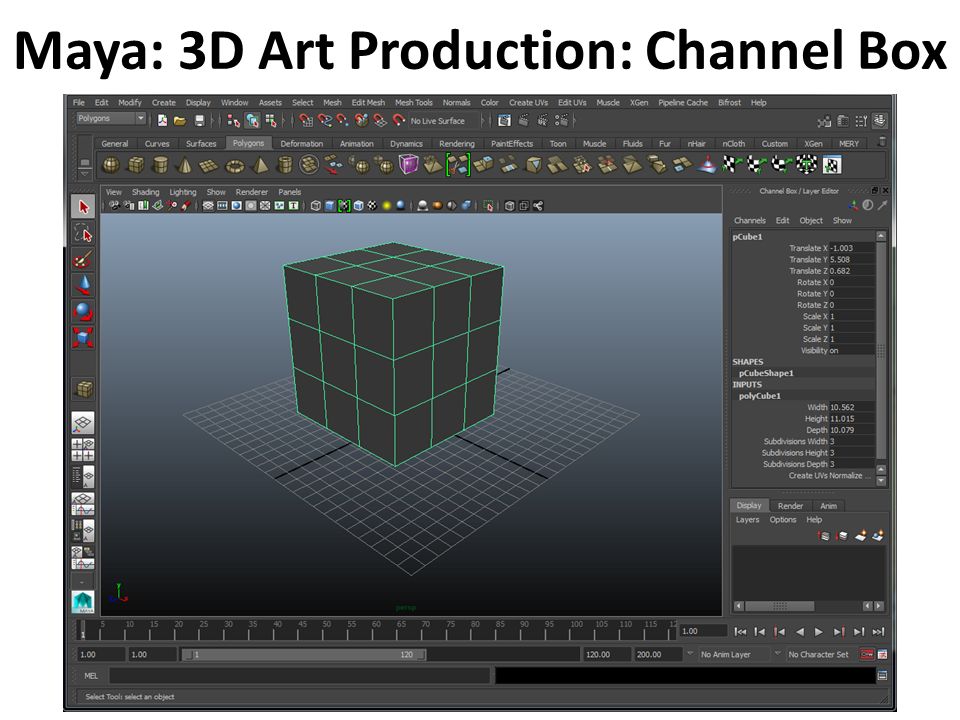
Task: Open the Polygons menu set dropdown
Action: (x=111, y=118)
